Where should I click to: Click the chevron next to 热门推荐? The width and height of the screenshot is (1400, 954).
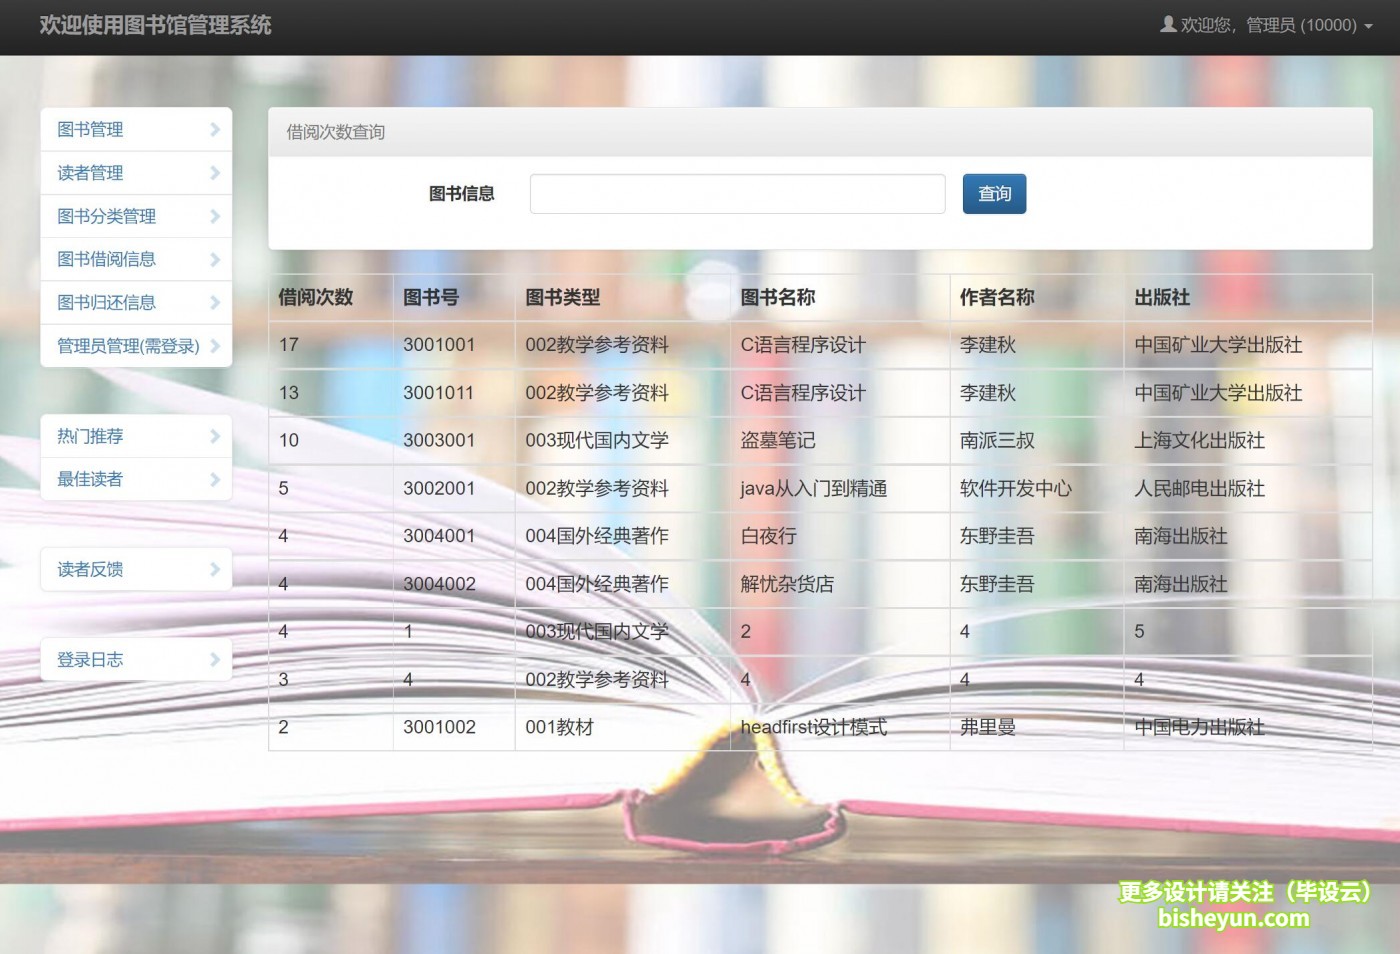coord(215,436)
